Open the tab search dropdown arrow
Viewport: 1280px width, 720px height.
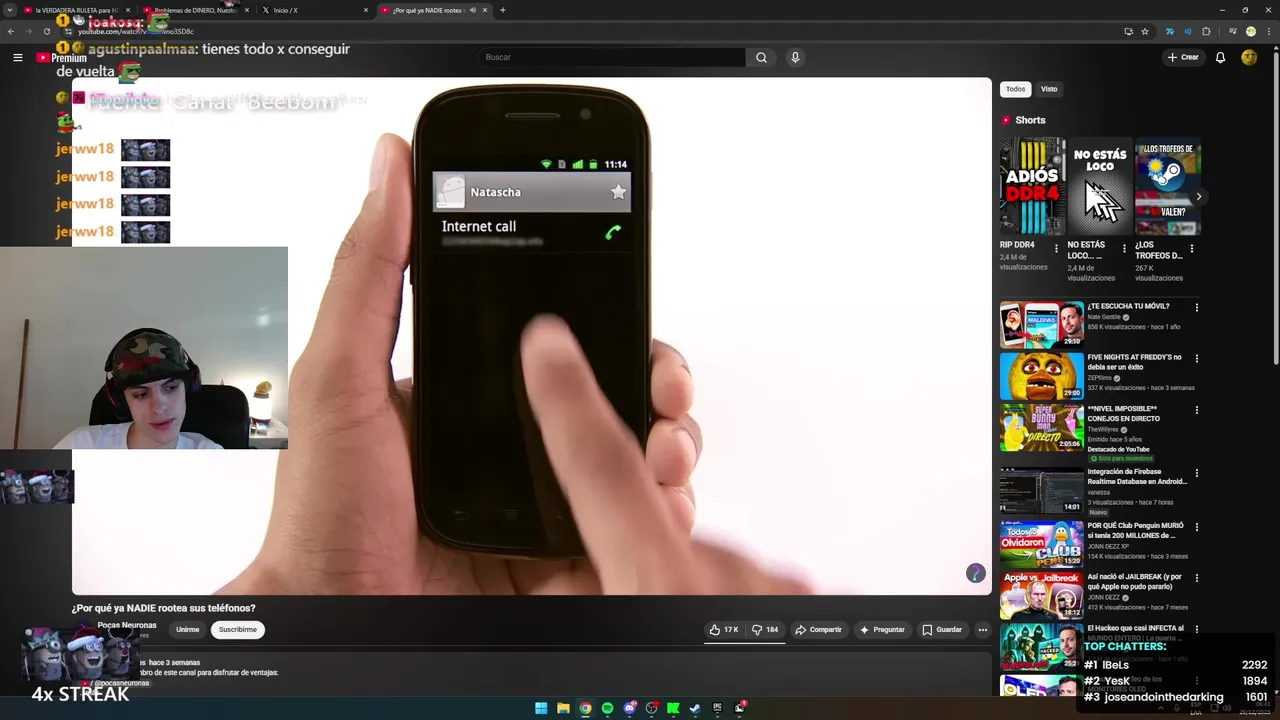click(8, 10)
